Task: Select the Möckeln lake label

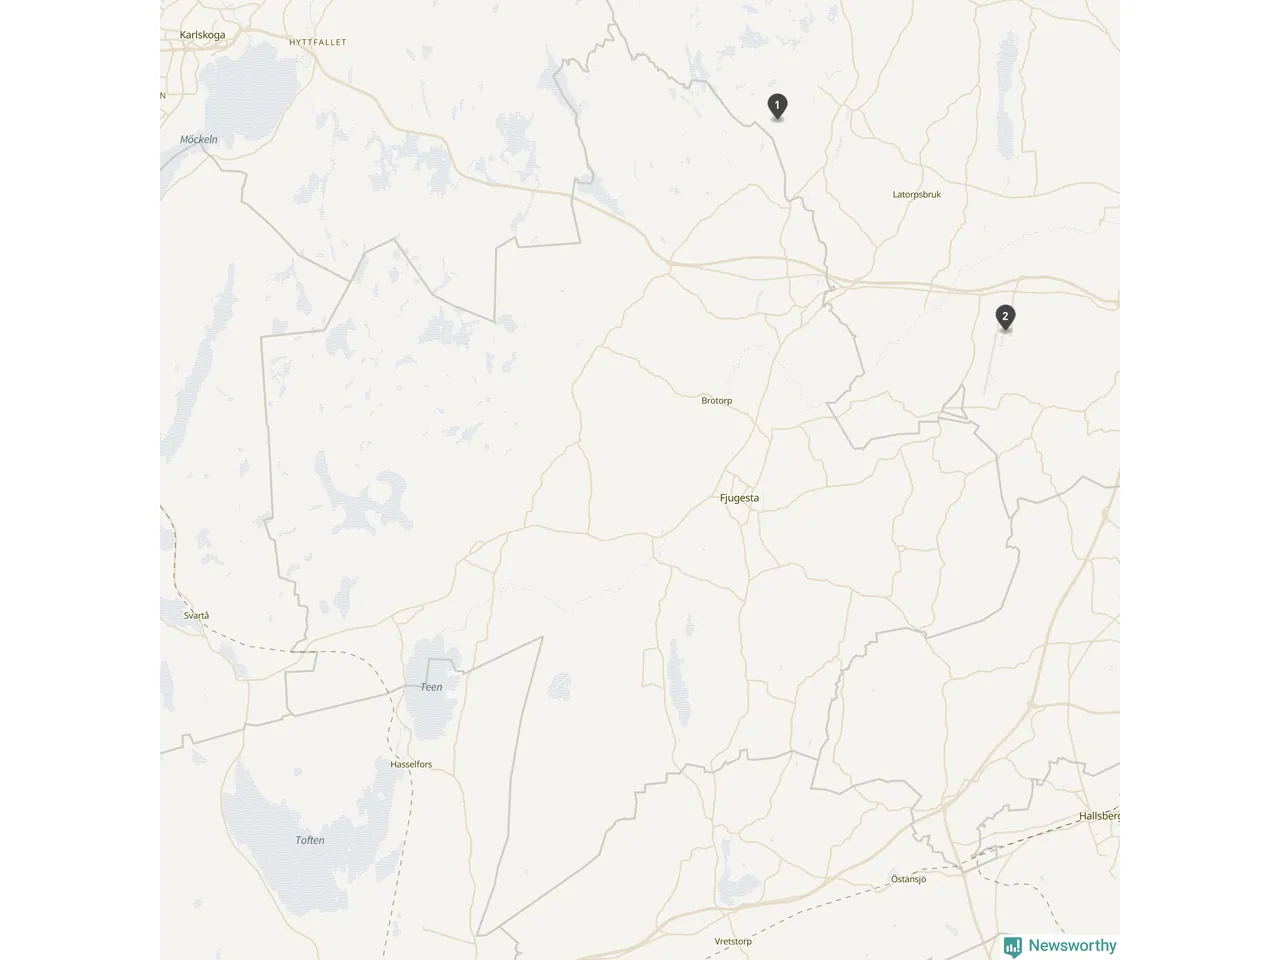Action: [199, 139]
